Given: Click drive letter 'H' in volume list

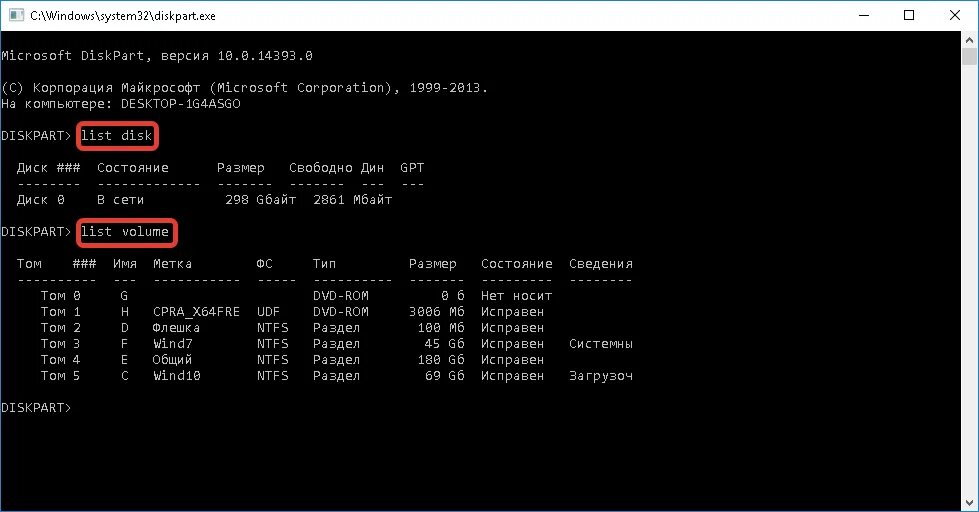Looking at the screenshot, I should pyautogui.click(x=125, y=312).
